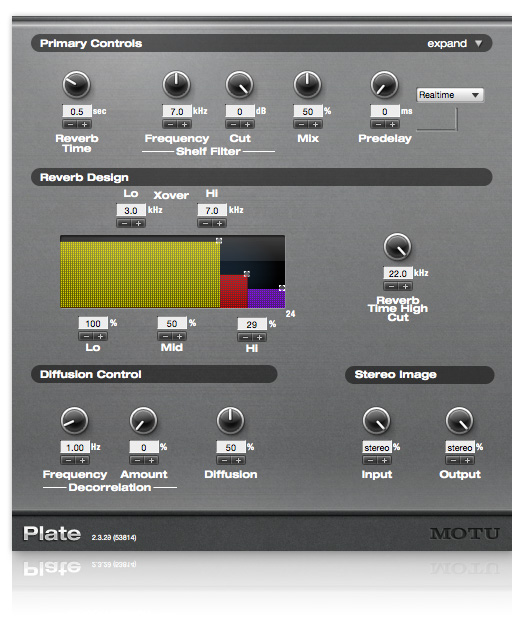This screenshot has width=512, height=632.
Task: Increase Reverb Time High Cut with plus
Action: click(x=406, y=287)
